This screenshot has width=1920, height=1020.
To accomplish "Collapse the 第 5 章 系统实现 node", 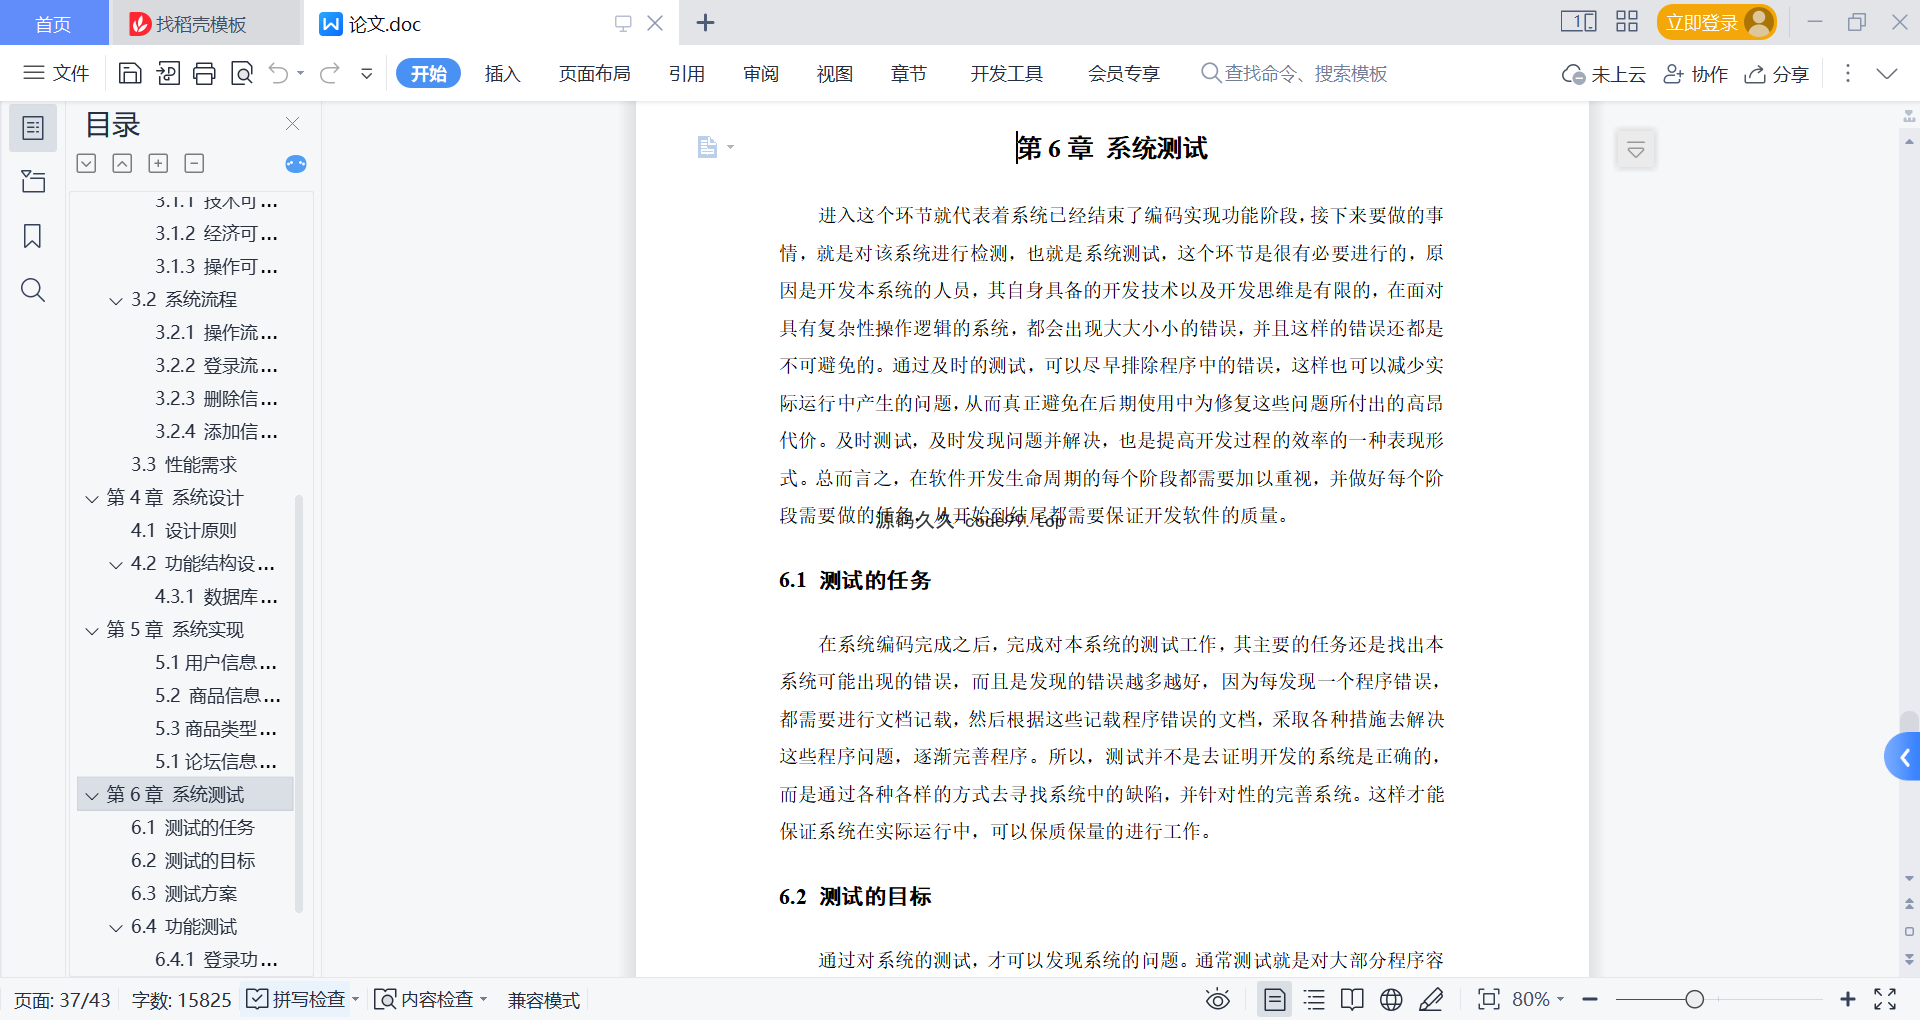I will click(x=92, y=630).
